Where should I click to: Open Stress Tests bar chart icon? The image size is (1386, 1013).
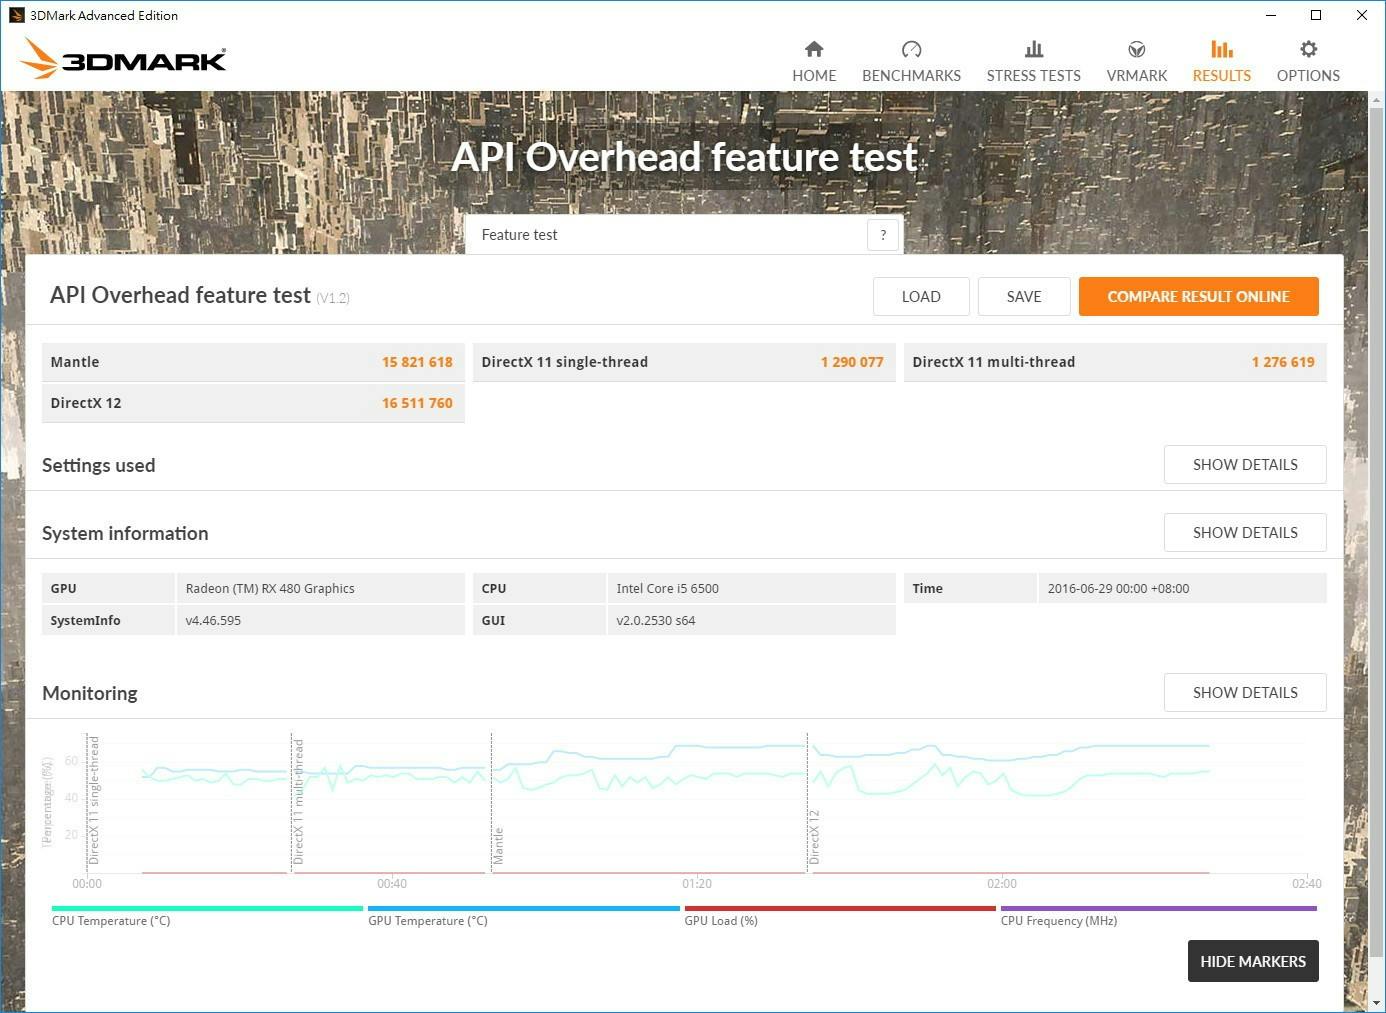pyautogui.click(x=1033, y=49)
